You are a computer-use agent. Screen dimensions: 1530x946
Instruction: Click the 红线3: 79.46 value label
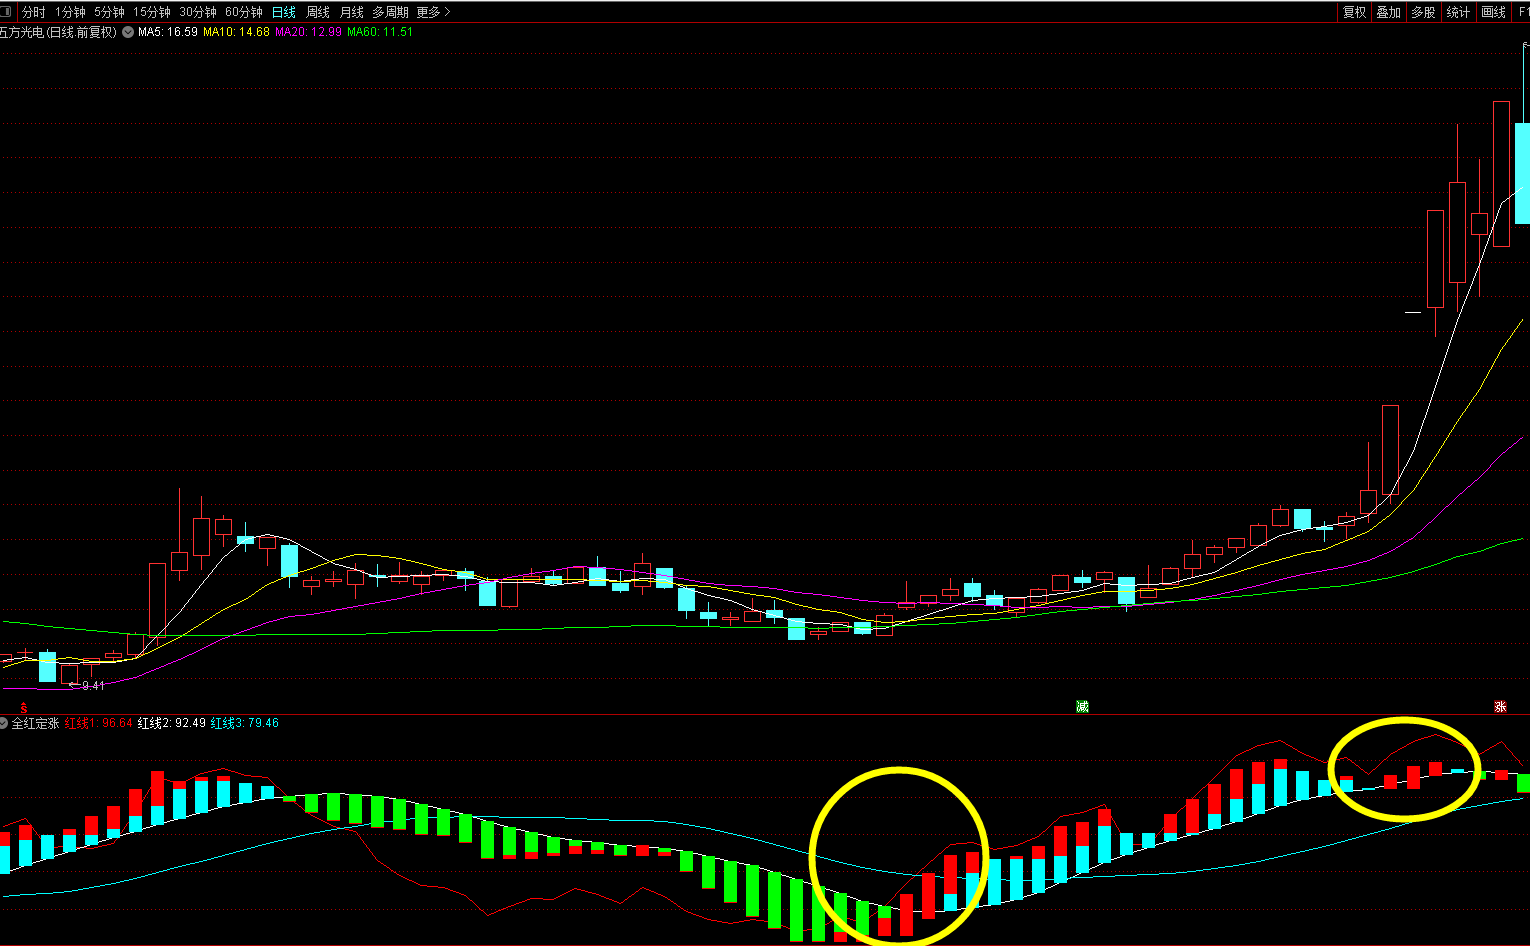pyautogui.click(x=244, y=723)
